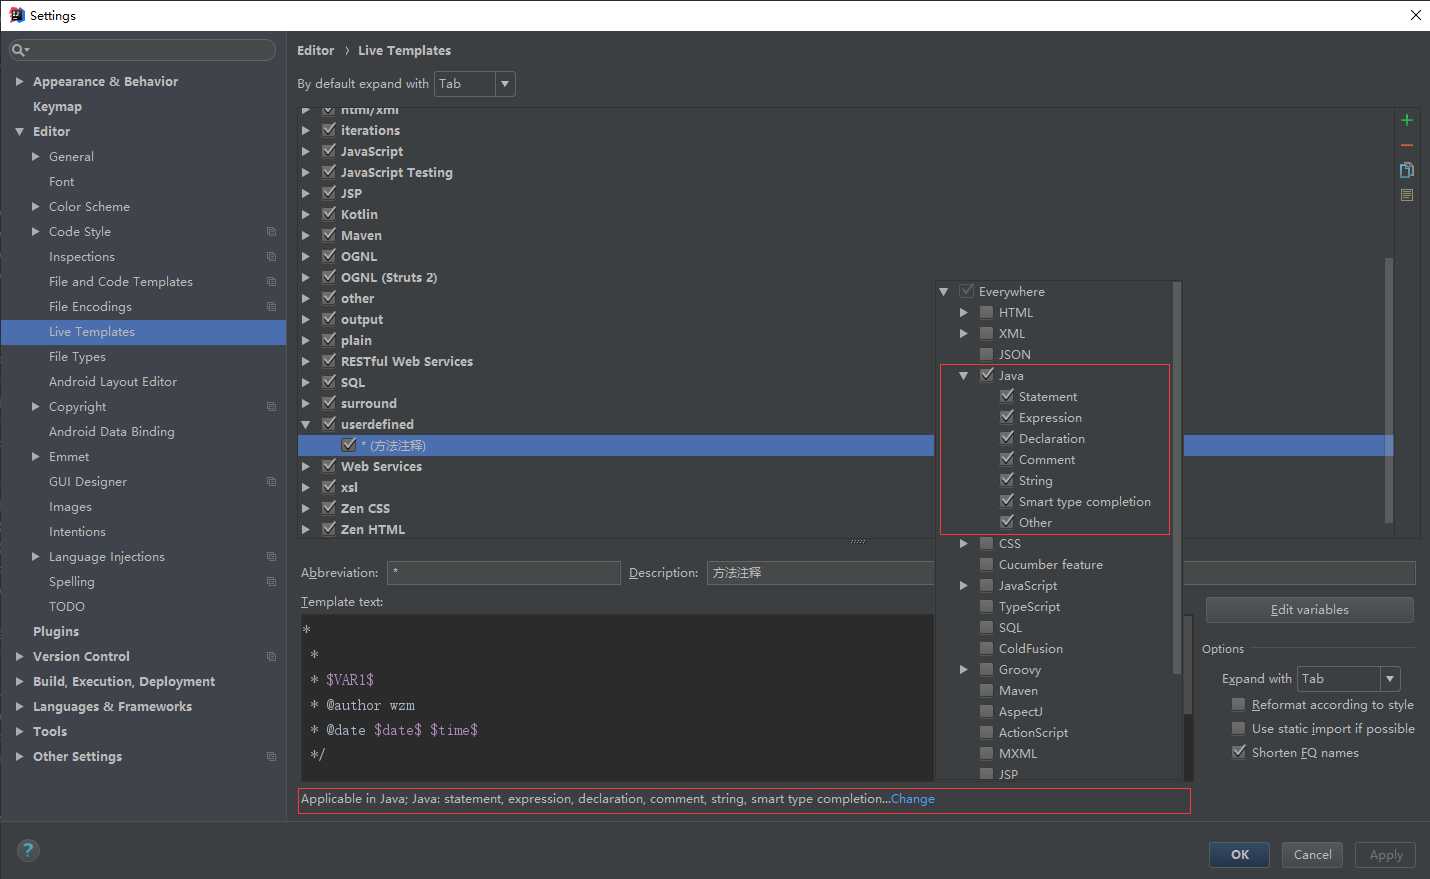Collapse the Java context node
Viewport: 1430px width, 879px height.
click(x=964, y=376)
